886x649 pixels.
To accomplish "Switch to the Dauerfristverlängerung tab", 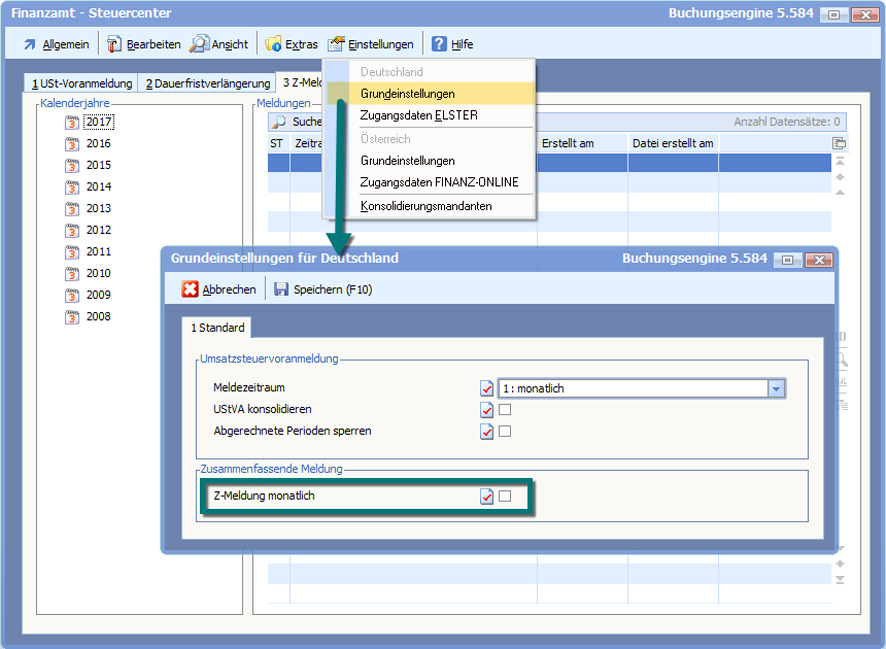I will pyautogui.click(x=207, y=83).
